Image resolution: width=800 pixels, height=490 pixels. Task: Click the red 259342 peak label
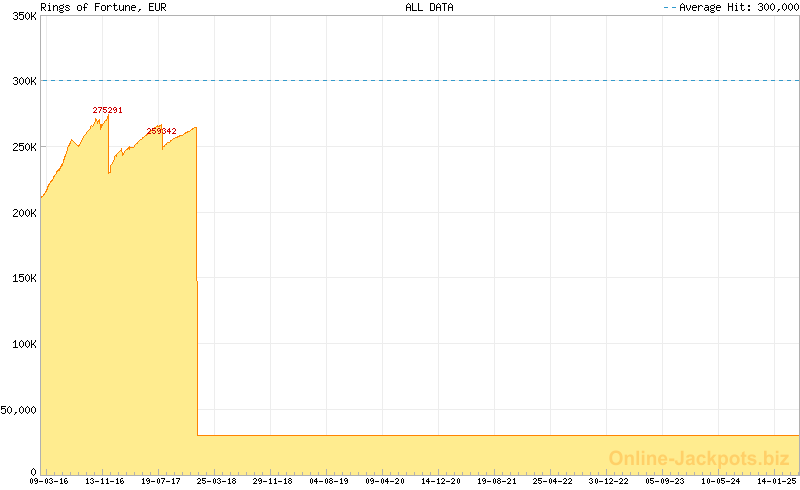161,131
